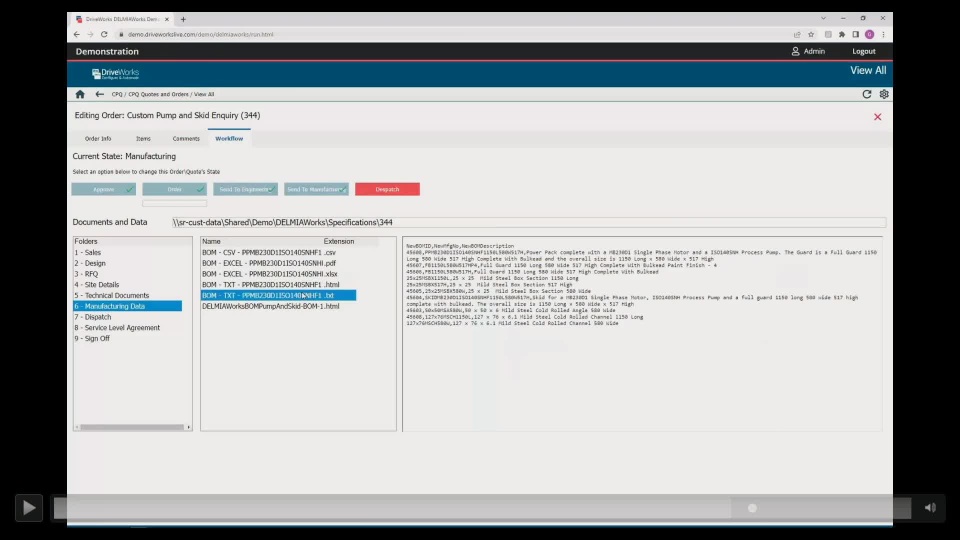Screen dimensions: 960x540
Task: Click the red Despatch button
Action: tap(388, 189)
